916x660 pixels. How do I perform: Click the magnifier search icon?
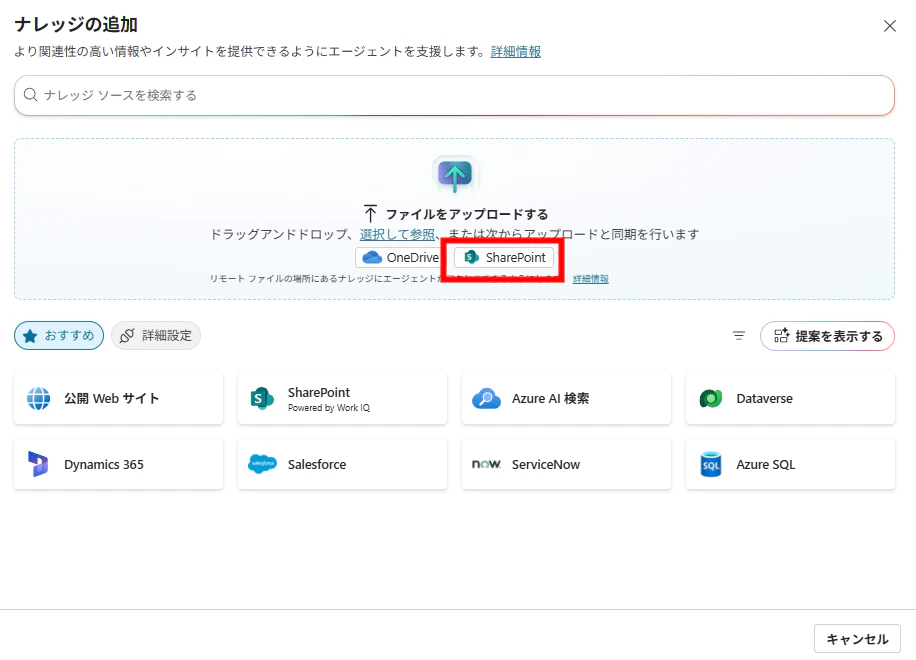(30, 95)
